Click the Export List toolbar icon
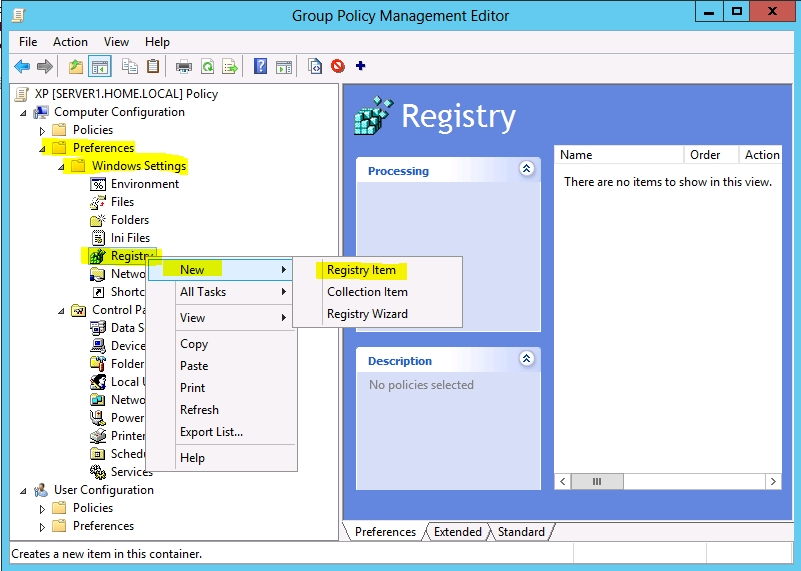Viewport: 801px width, 571px height. [230, 66]
